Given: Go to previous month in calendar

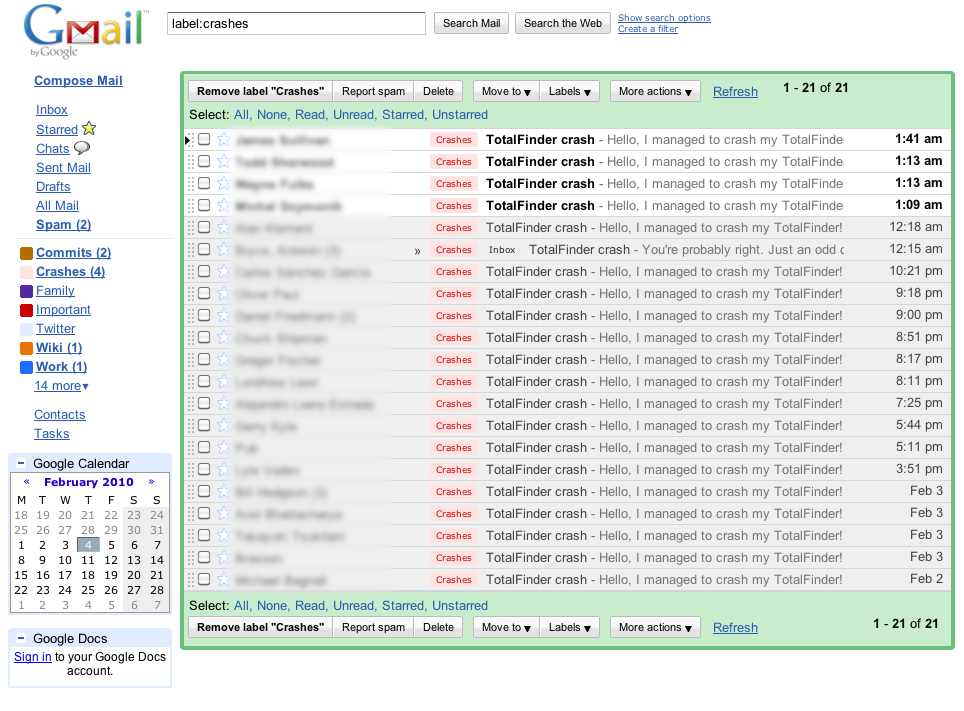Looking at the screenshot, I should pyautogui.click(x=26, y=482).
